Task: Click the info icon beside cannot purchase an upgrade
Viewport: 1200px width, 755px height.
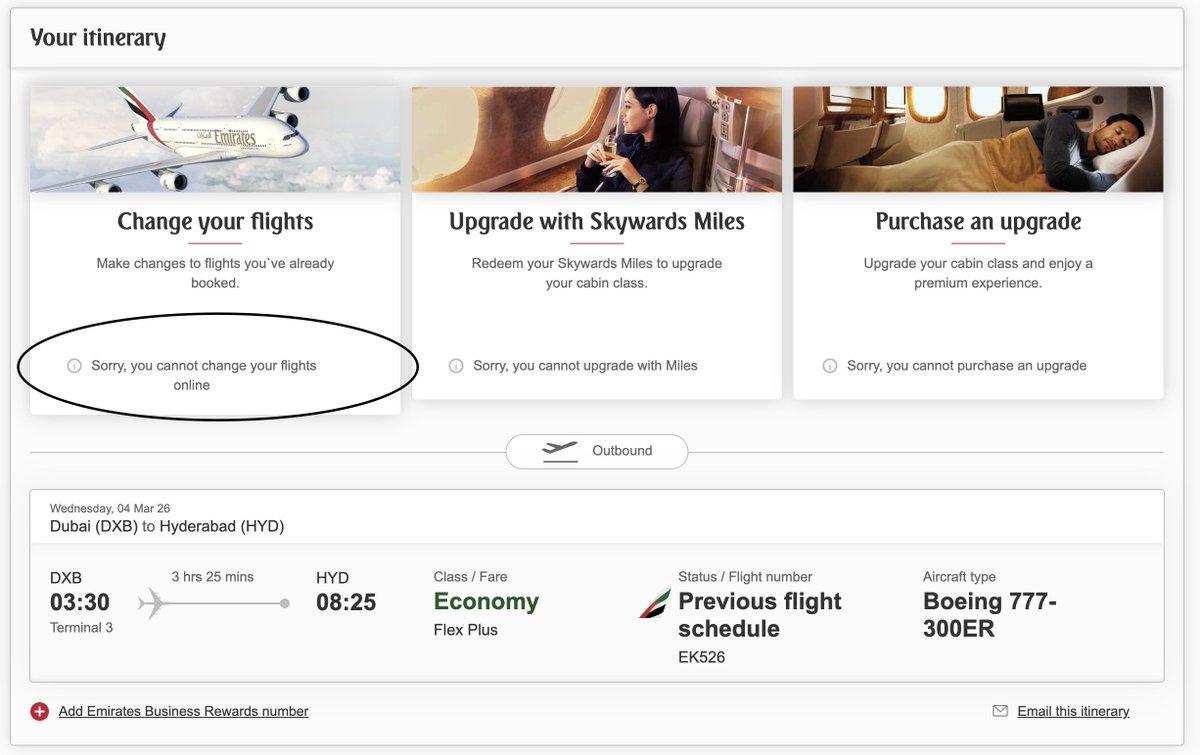Action: coord(829,366)
